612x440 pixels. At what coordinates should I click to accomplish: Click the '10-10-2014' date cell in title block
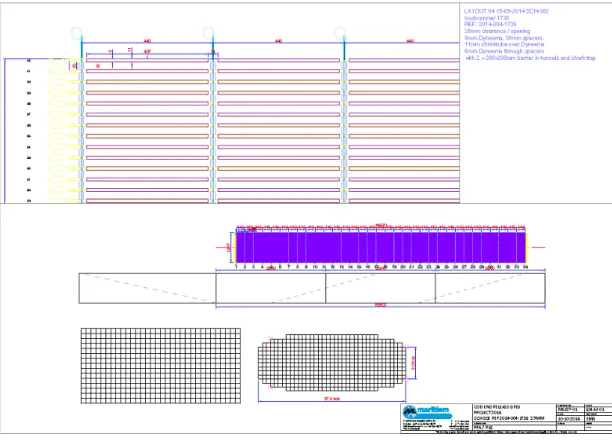coord(569,419)
